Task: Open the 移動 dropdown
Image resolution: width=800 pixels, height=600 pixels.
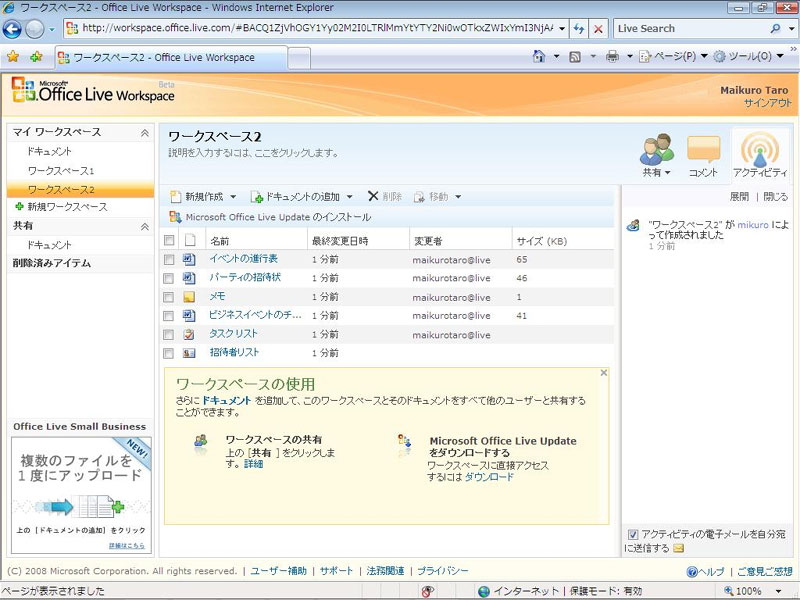Action: [458, 197]
